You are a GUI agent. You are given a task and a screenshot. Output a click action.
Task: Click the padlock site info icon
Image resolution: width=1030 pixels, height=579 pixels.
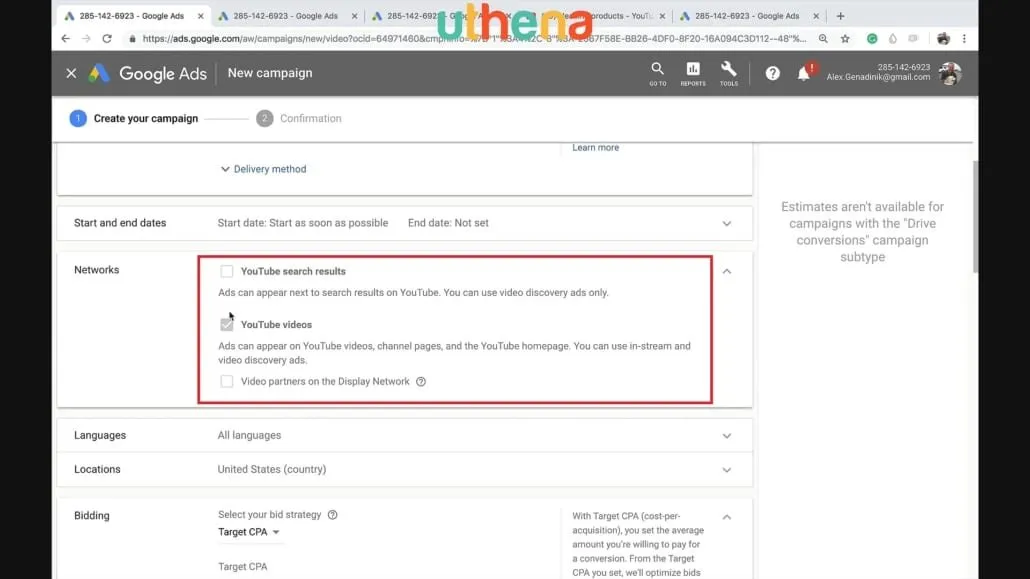pos(132,39)
